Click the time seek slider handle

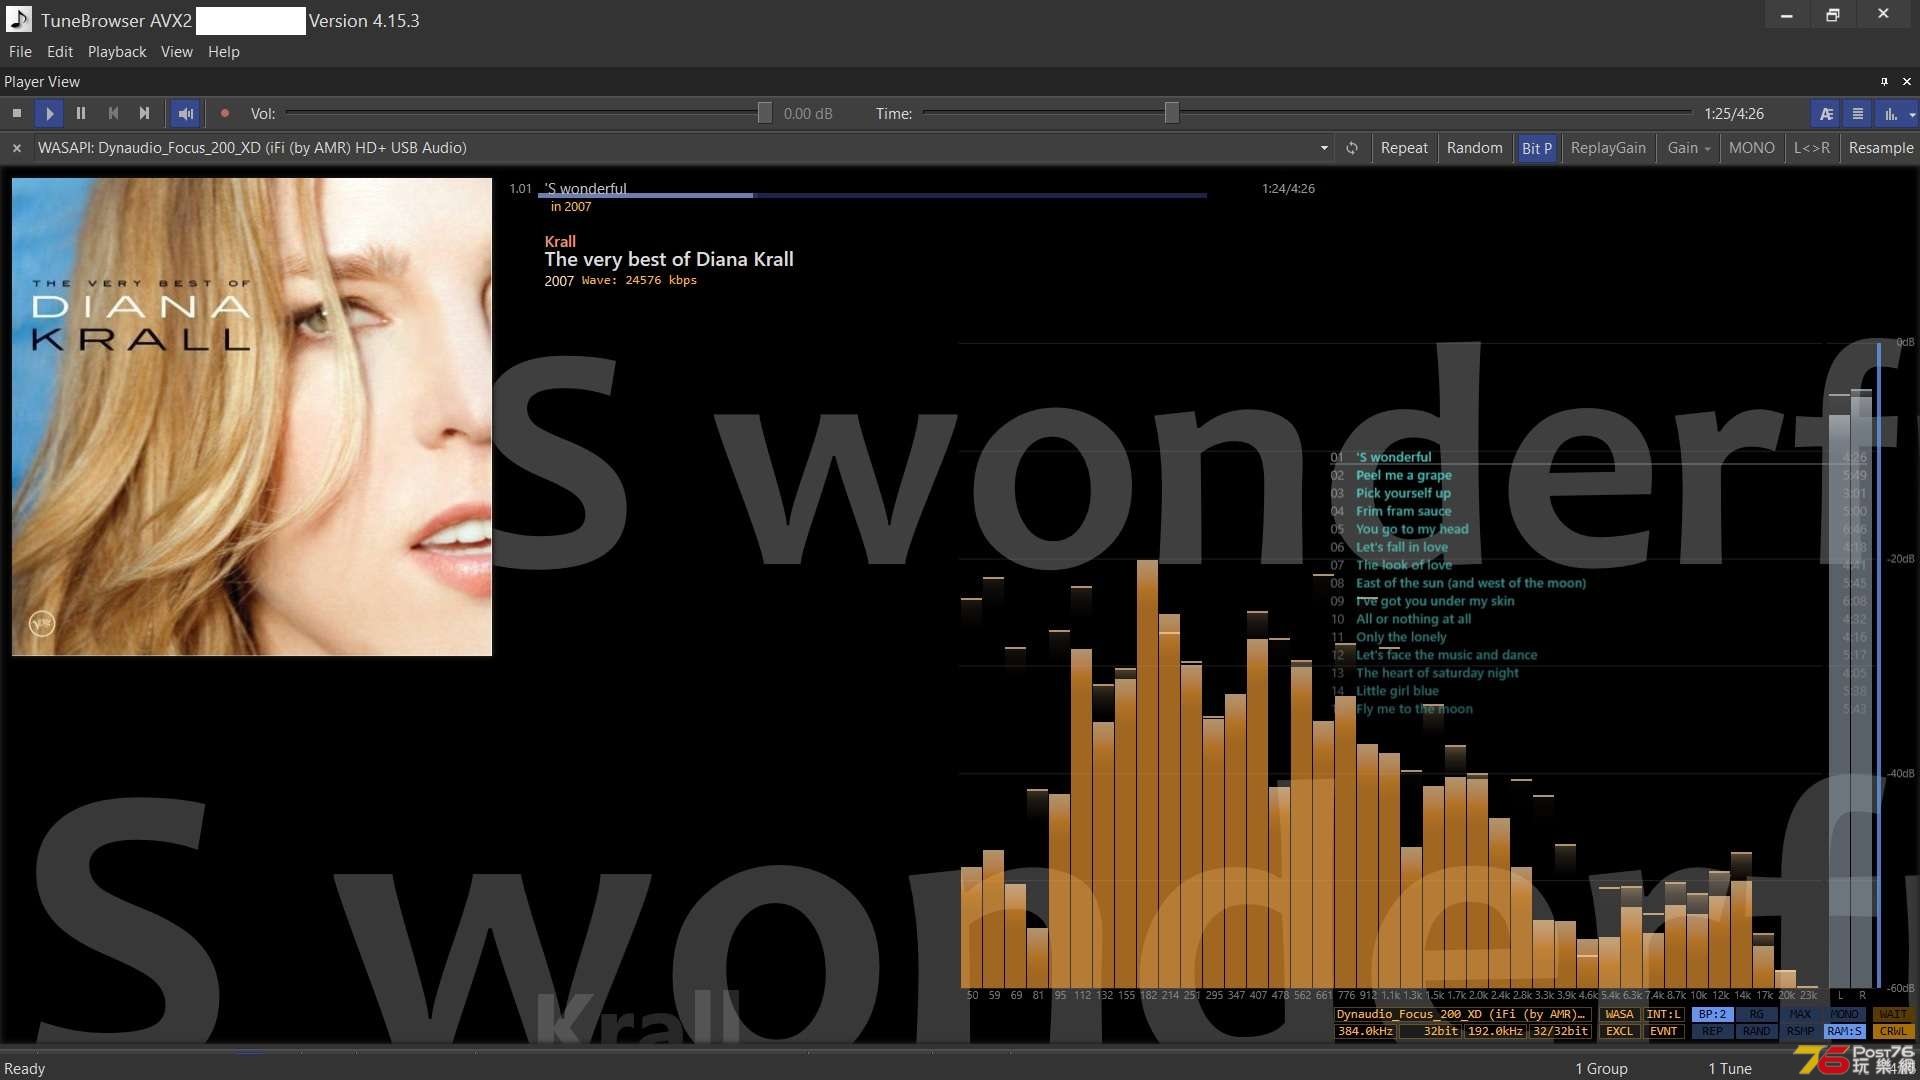pos(1171,113)
